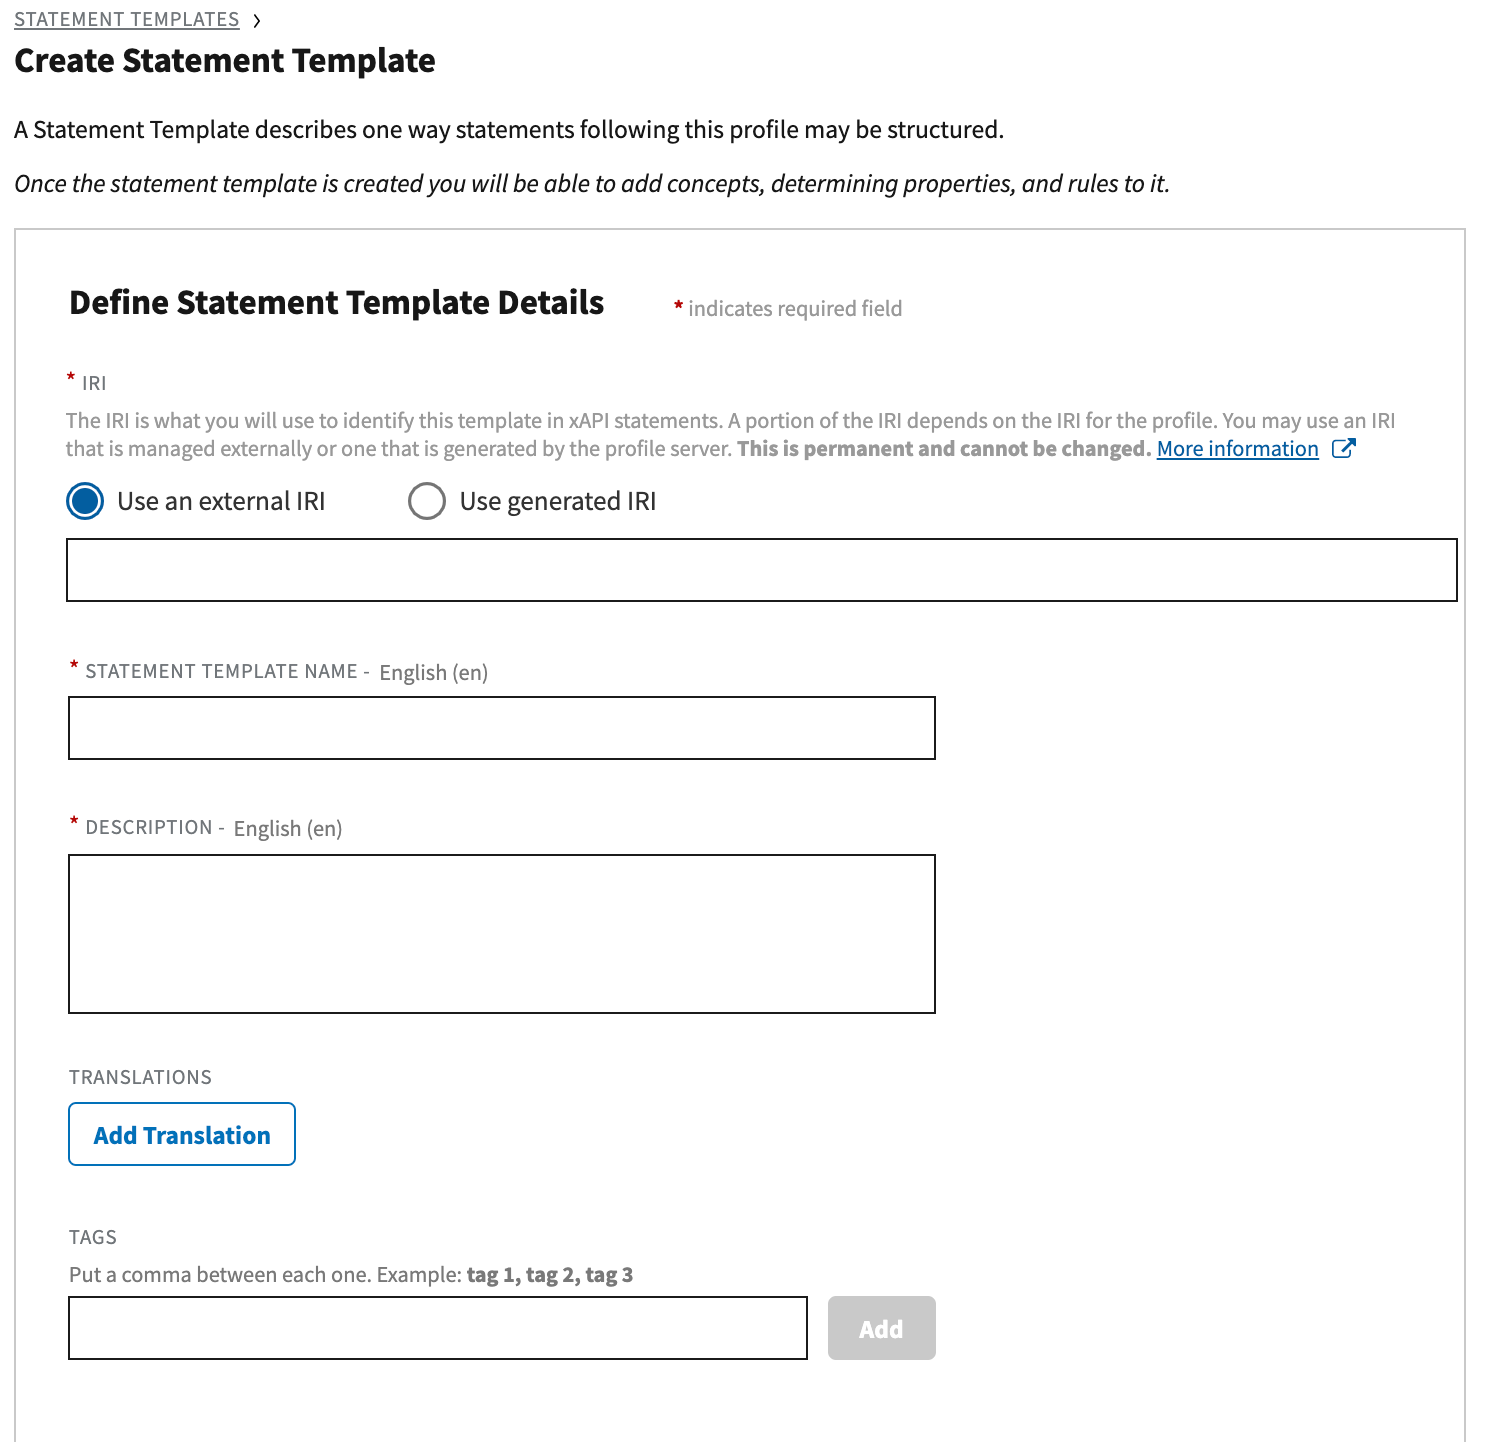Focus the external IRI text field
The width and height of the screenshot is (1486, 1442).
pos(761,570)
